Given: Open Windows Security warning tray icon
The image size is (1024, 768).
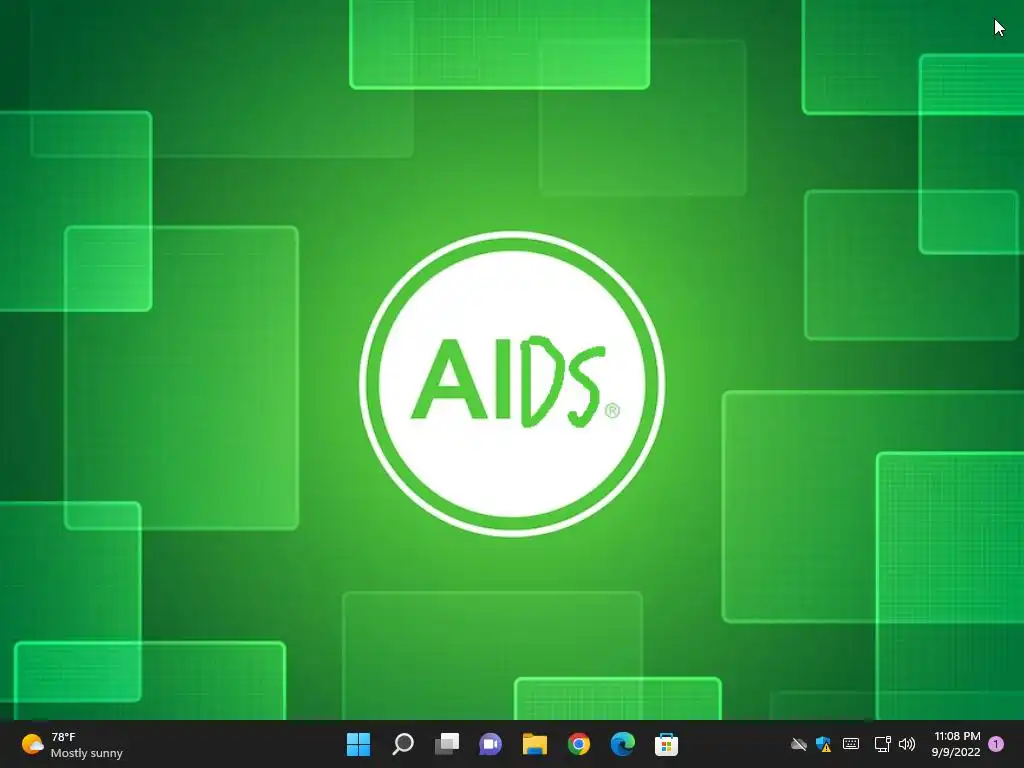Looking at the screenshot, I should pos(824,744).
